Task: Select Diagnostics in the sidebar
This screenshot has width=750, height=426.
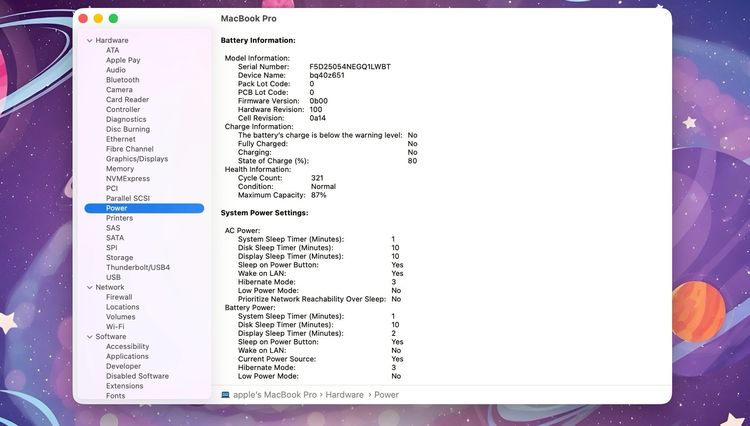Action: click(126, 120)
